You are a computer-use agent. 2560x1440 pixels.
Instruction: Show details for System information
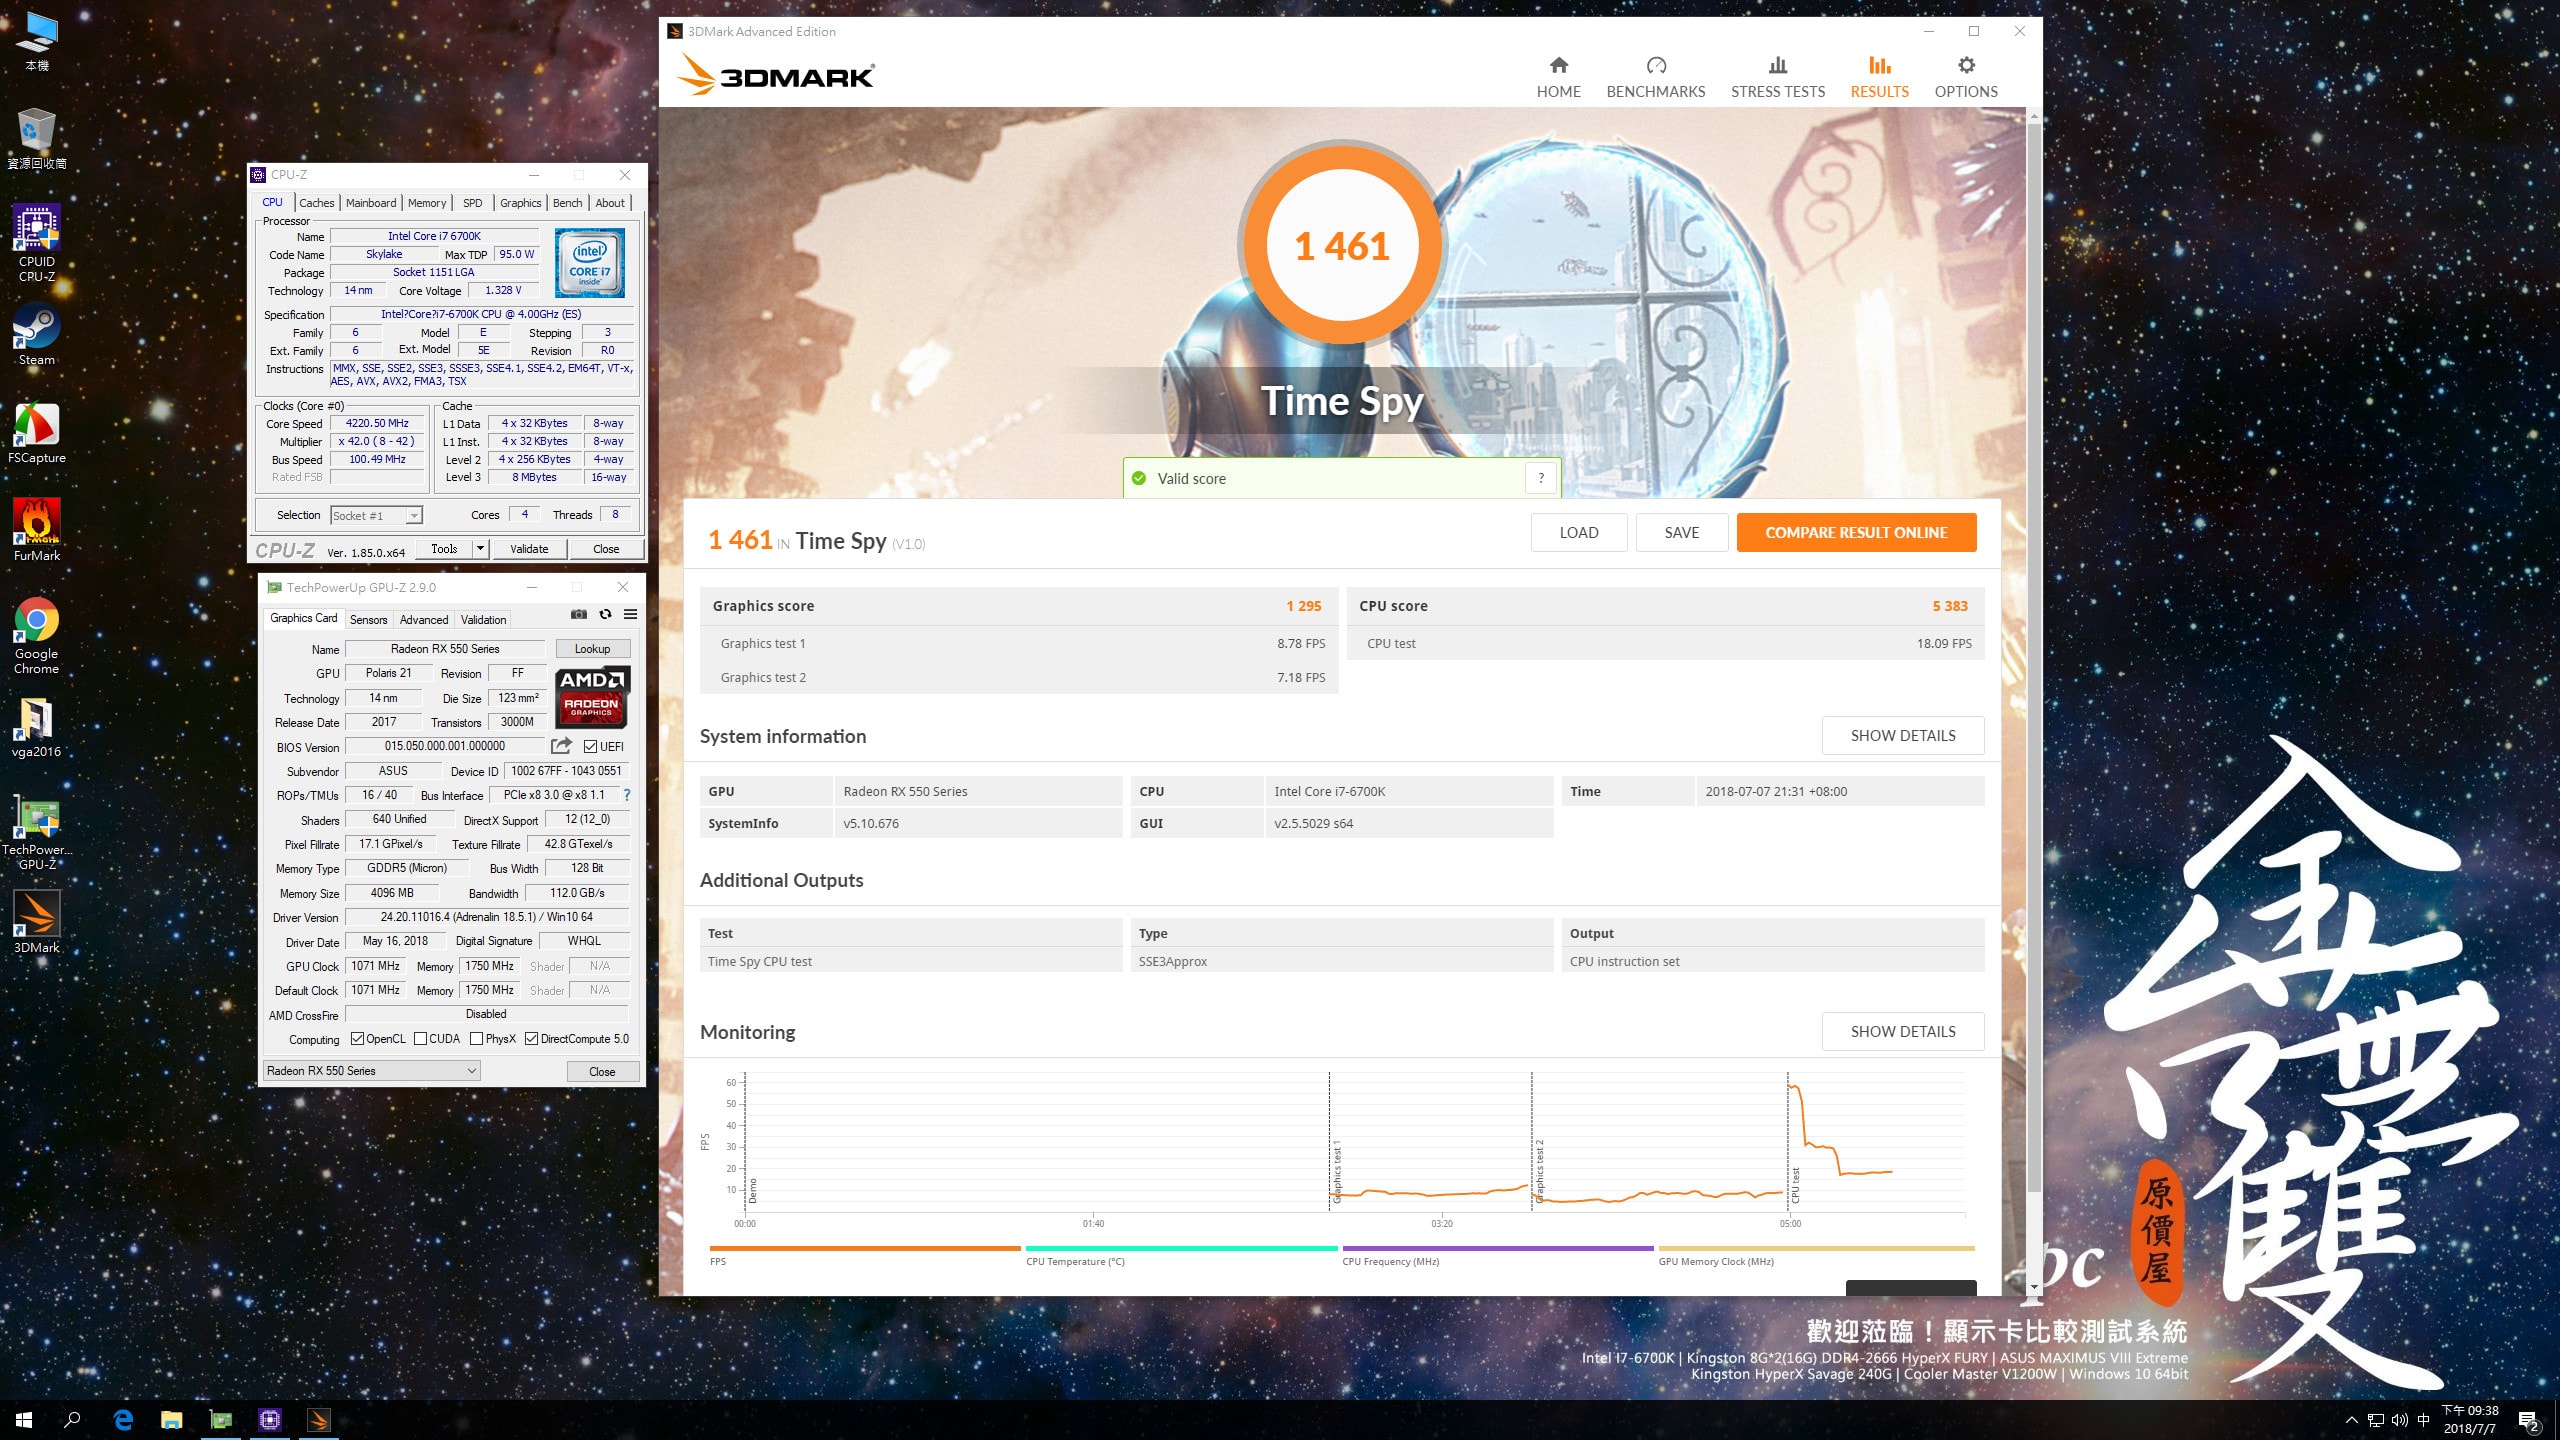[1902, 736]
